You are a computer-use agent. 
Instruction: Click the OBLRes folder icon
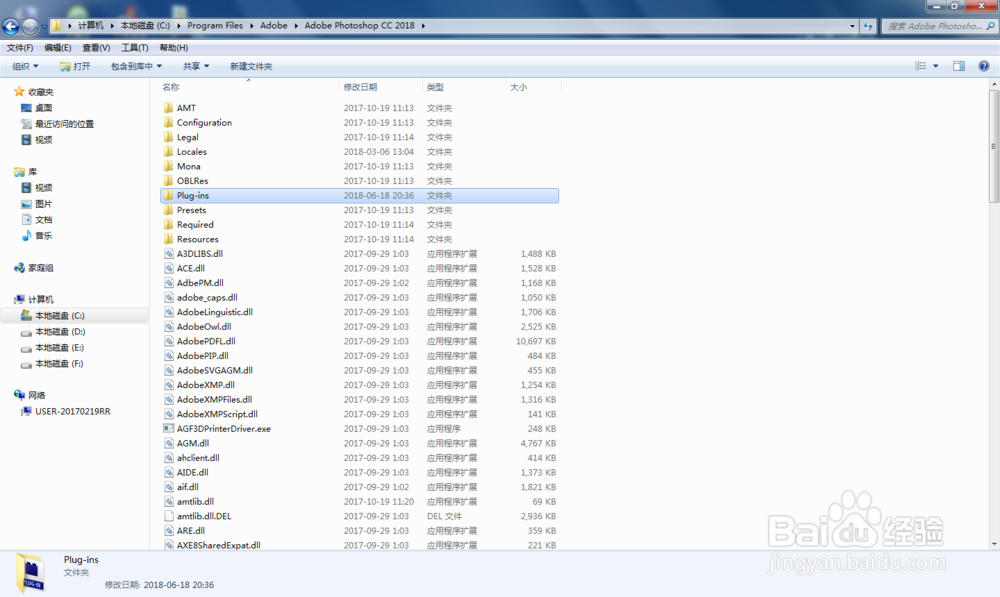click(x=168, y=181)
